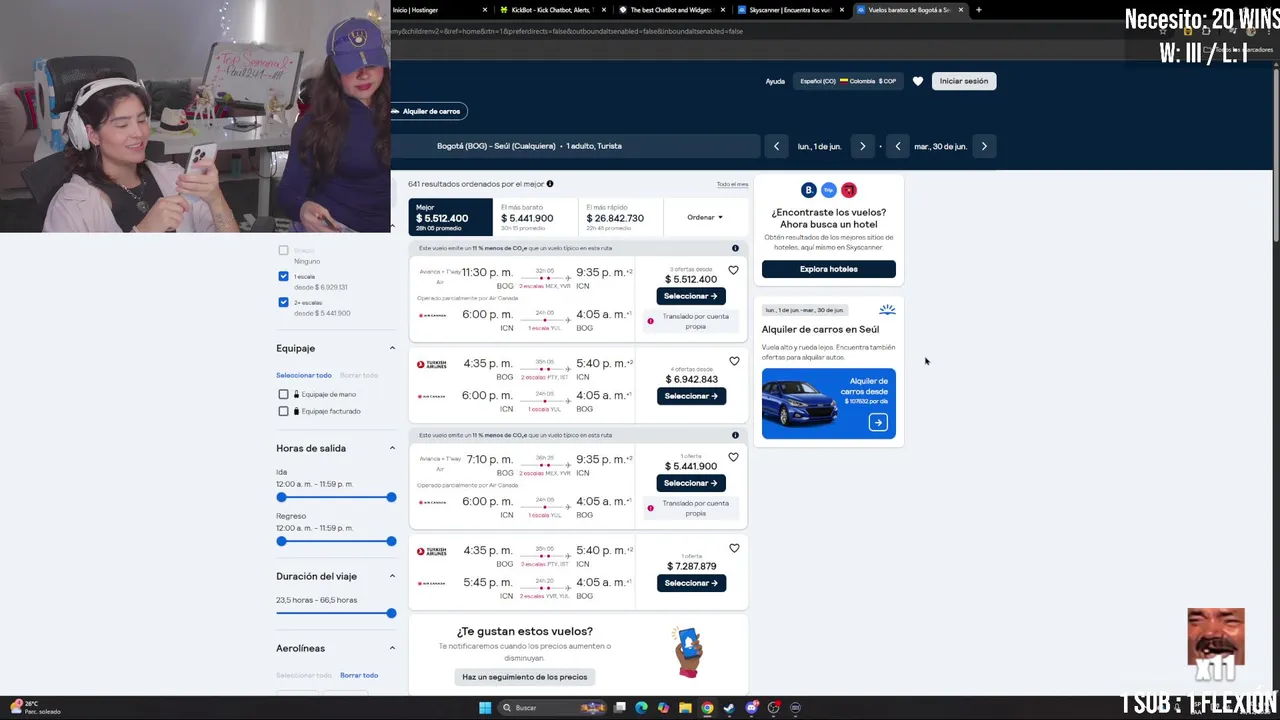1280x720 pixels.
Task: Check Equipaje de mano option
Action: click(283, 394)
